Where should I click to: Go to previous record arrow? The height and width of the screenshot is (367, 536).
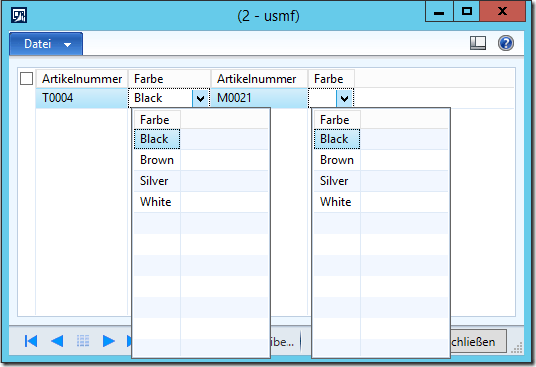click(x=57, y=341)
